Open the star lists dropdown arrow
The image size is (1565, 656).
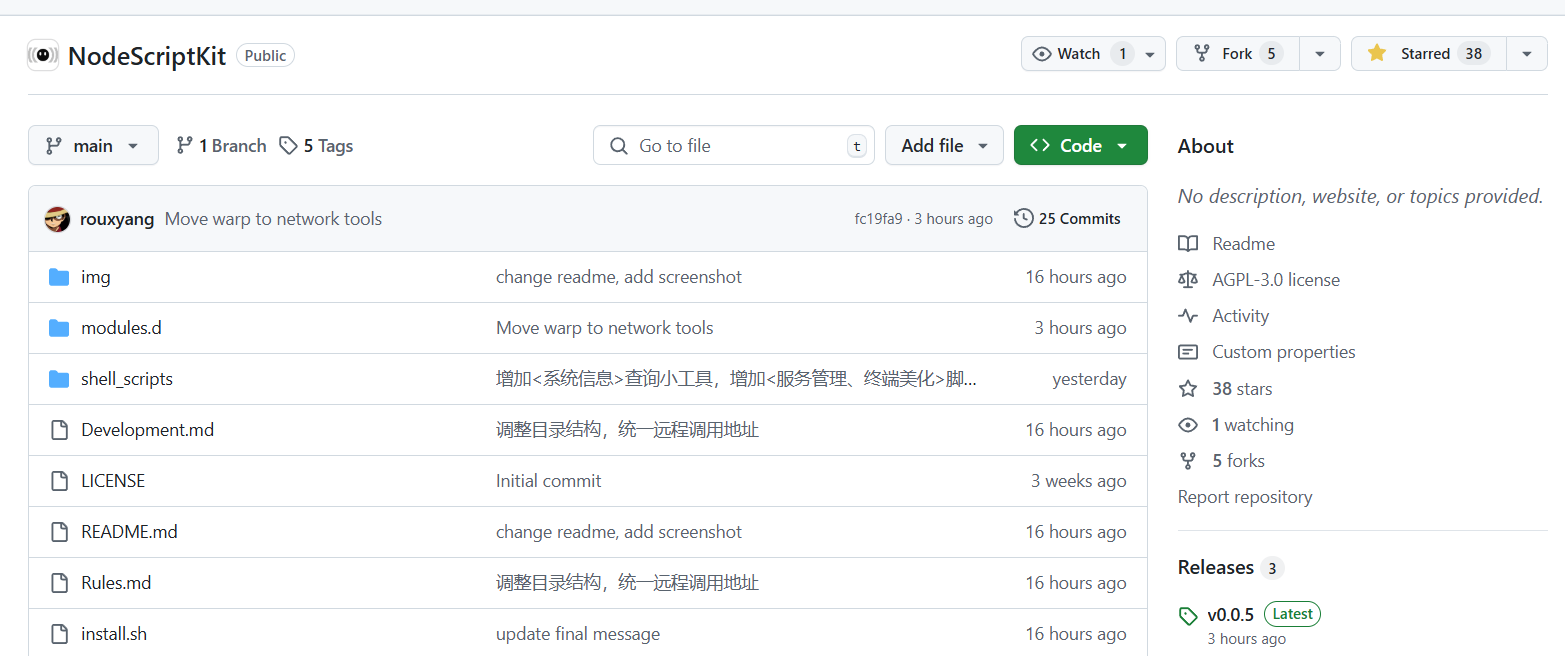pyautogui.click(x=1527, y=54)
